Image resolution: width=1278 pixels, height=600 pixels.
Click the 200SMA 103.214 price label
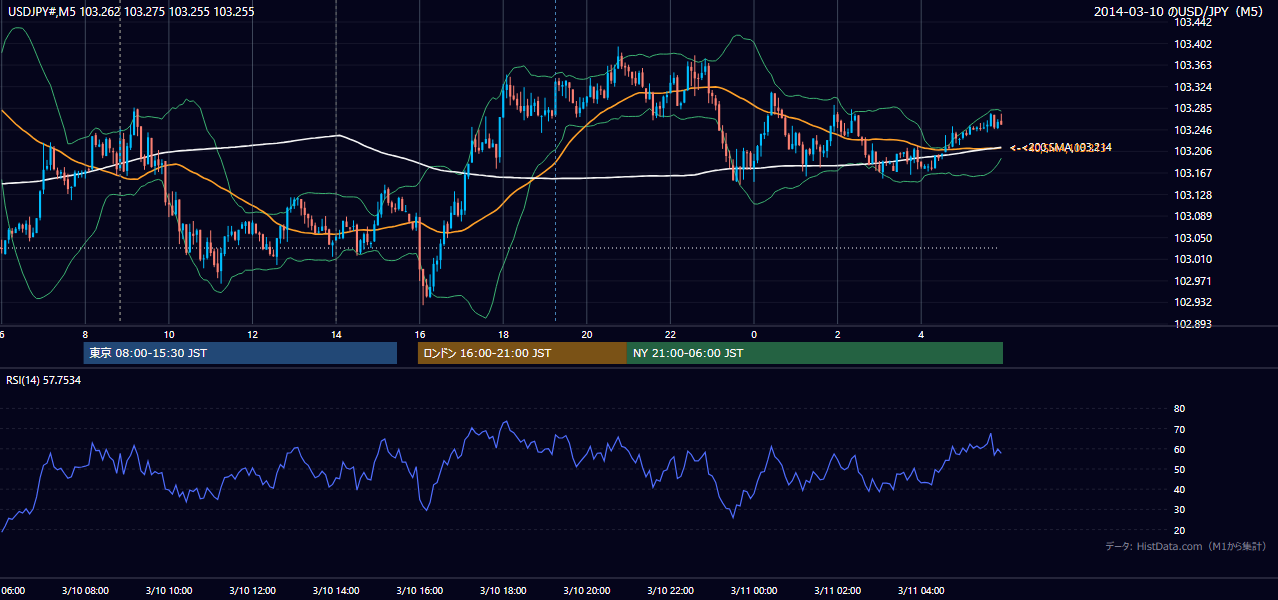(x=1069, y=148)
